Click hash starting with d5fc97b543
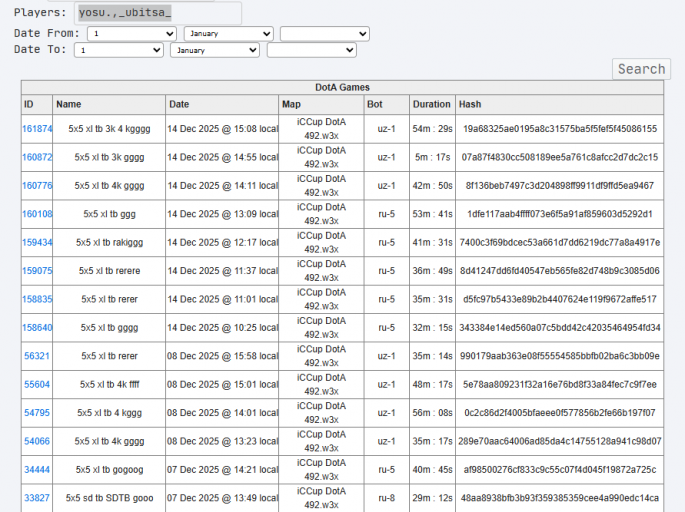Viewport: 685px width, 512px height. 560,299
